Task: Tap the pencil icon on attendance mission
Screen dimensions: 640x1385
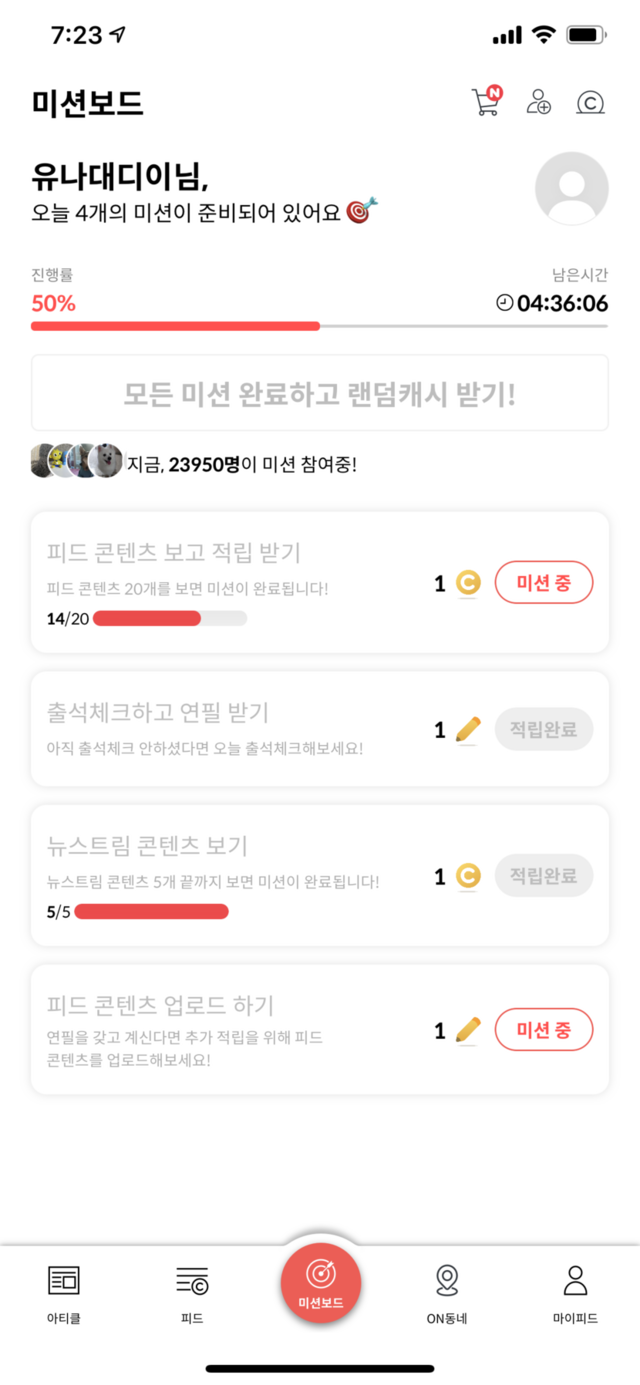Action: pyautogui.click(x=468, y=730)
